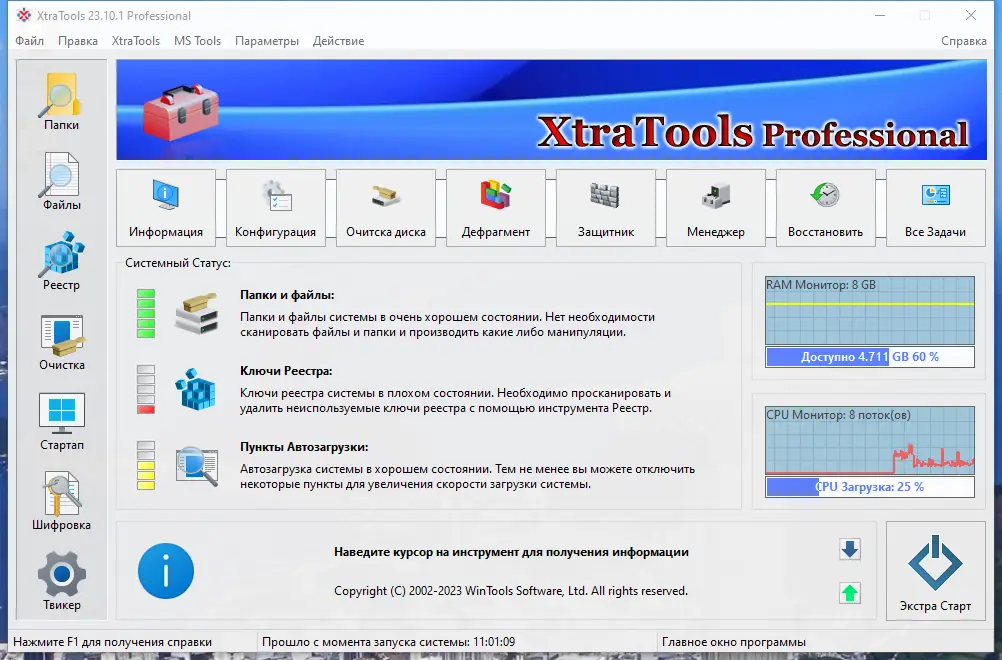Click the Ключи Реестра heading

click(286, 371)
